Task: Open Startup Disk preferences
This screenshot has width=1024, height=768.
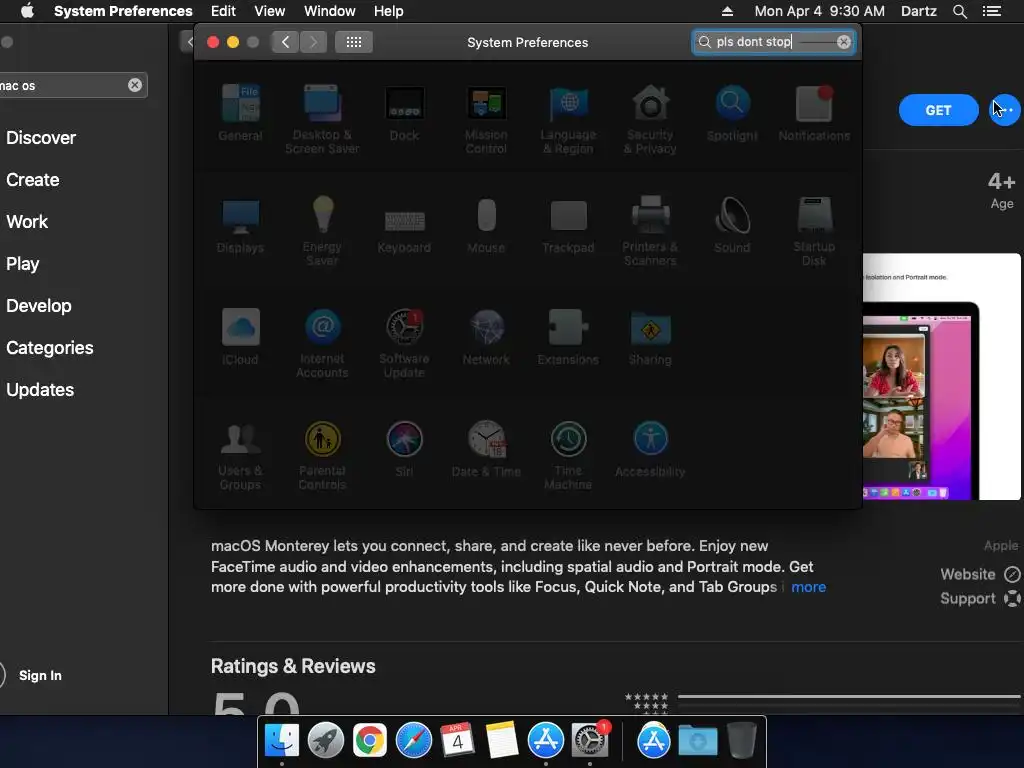Action: point(814,231)
